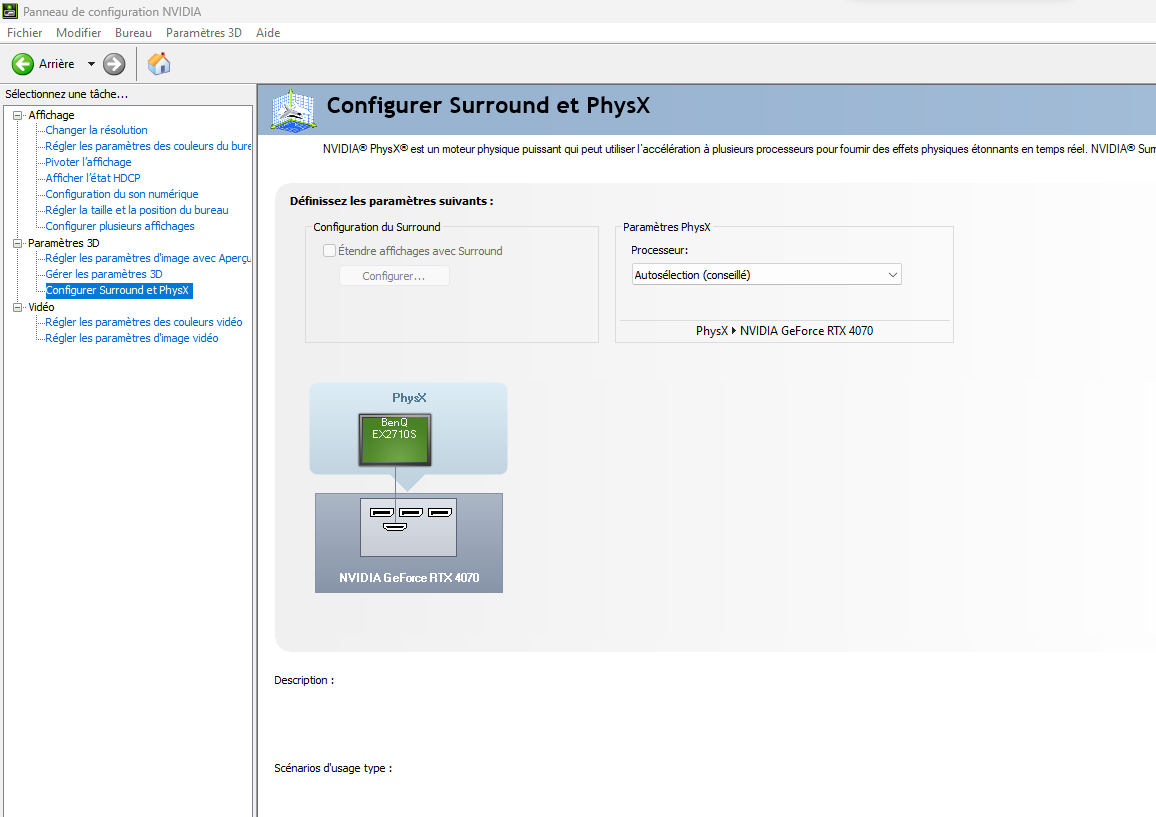Collapse the Vidéo tree section
1156x817 pixels.
pyautogui.click(x=17, y=307)
